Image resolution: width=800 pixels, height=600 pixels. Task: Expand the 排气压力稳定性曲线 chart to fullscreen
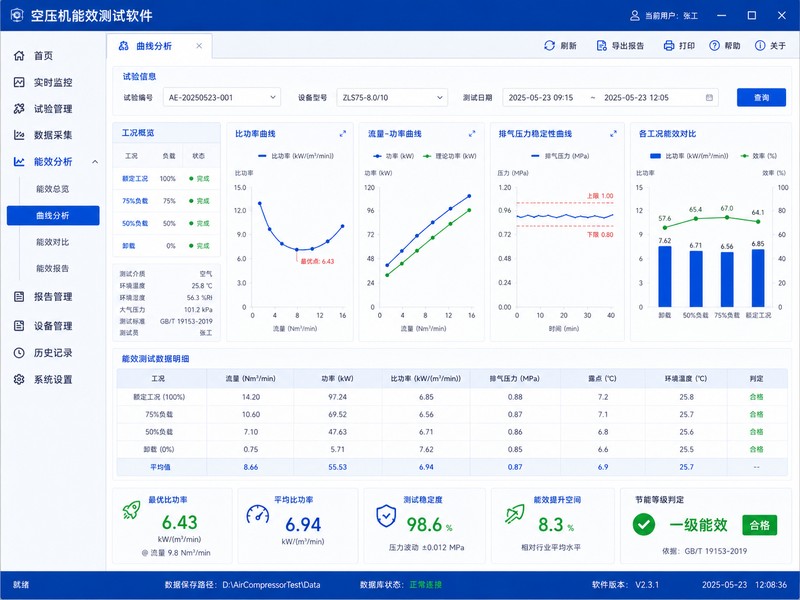pos(613,134)
